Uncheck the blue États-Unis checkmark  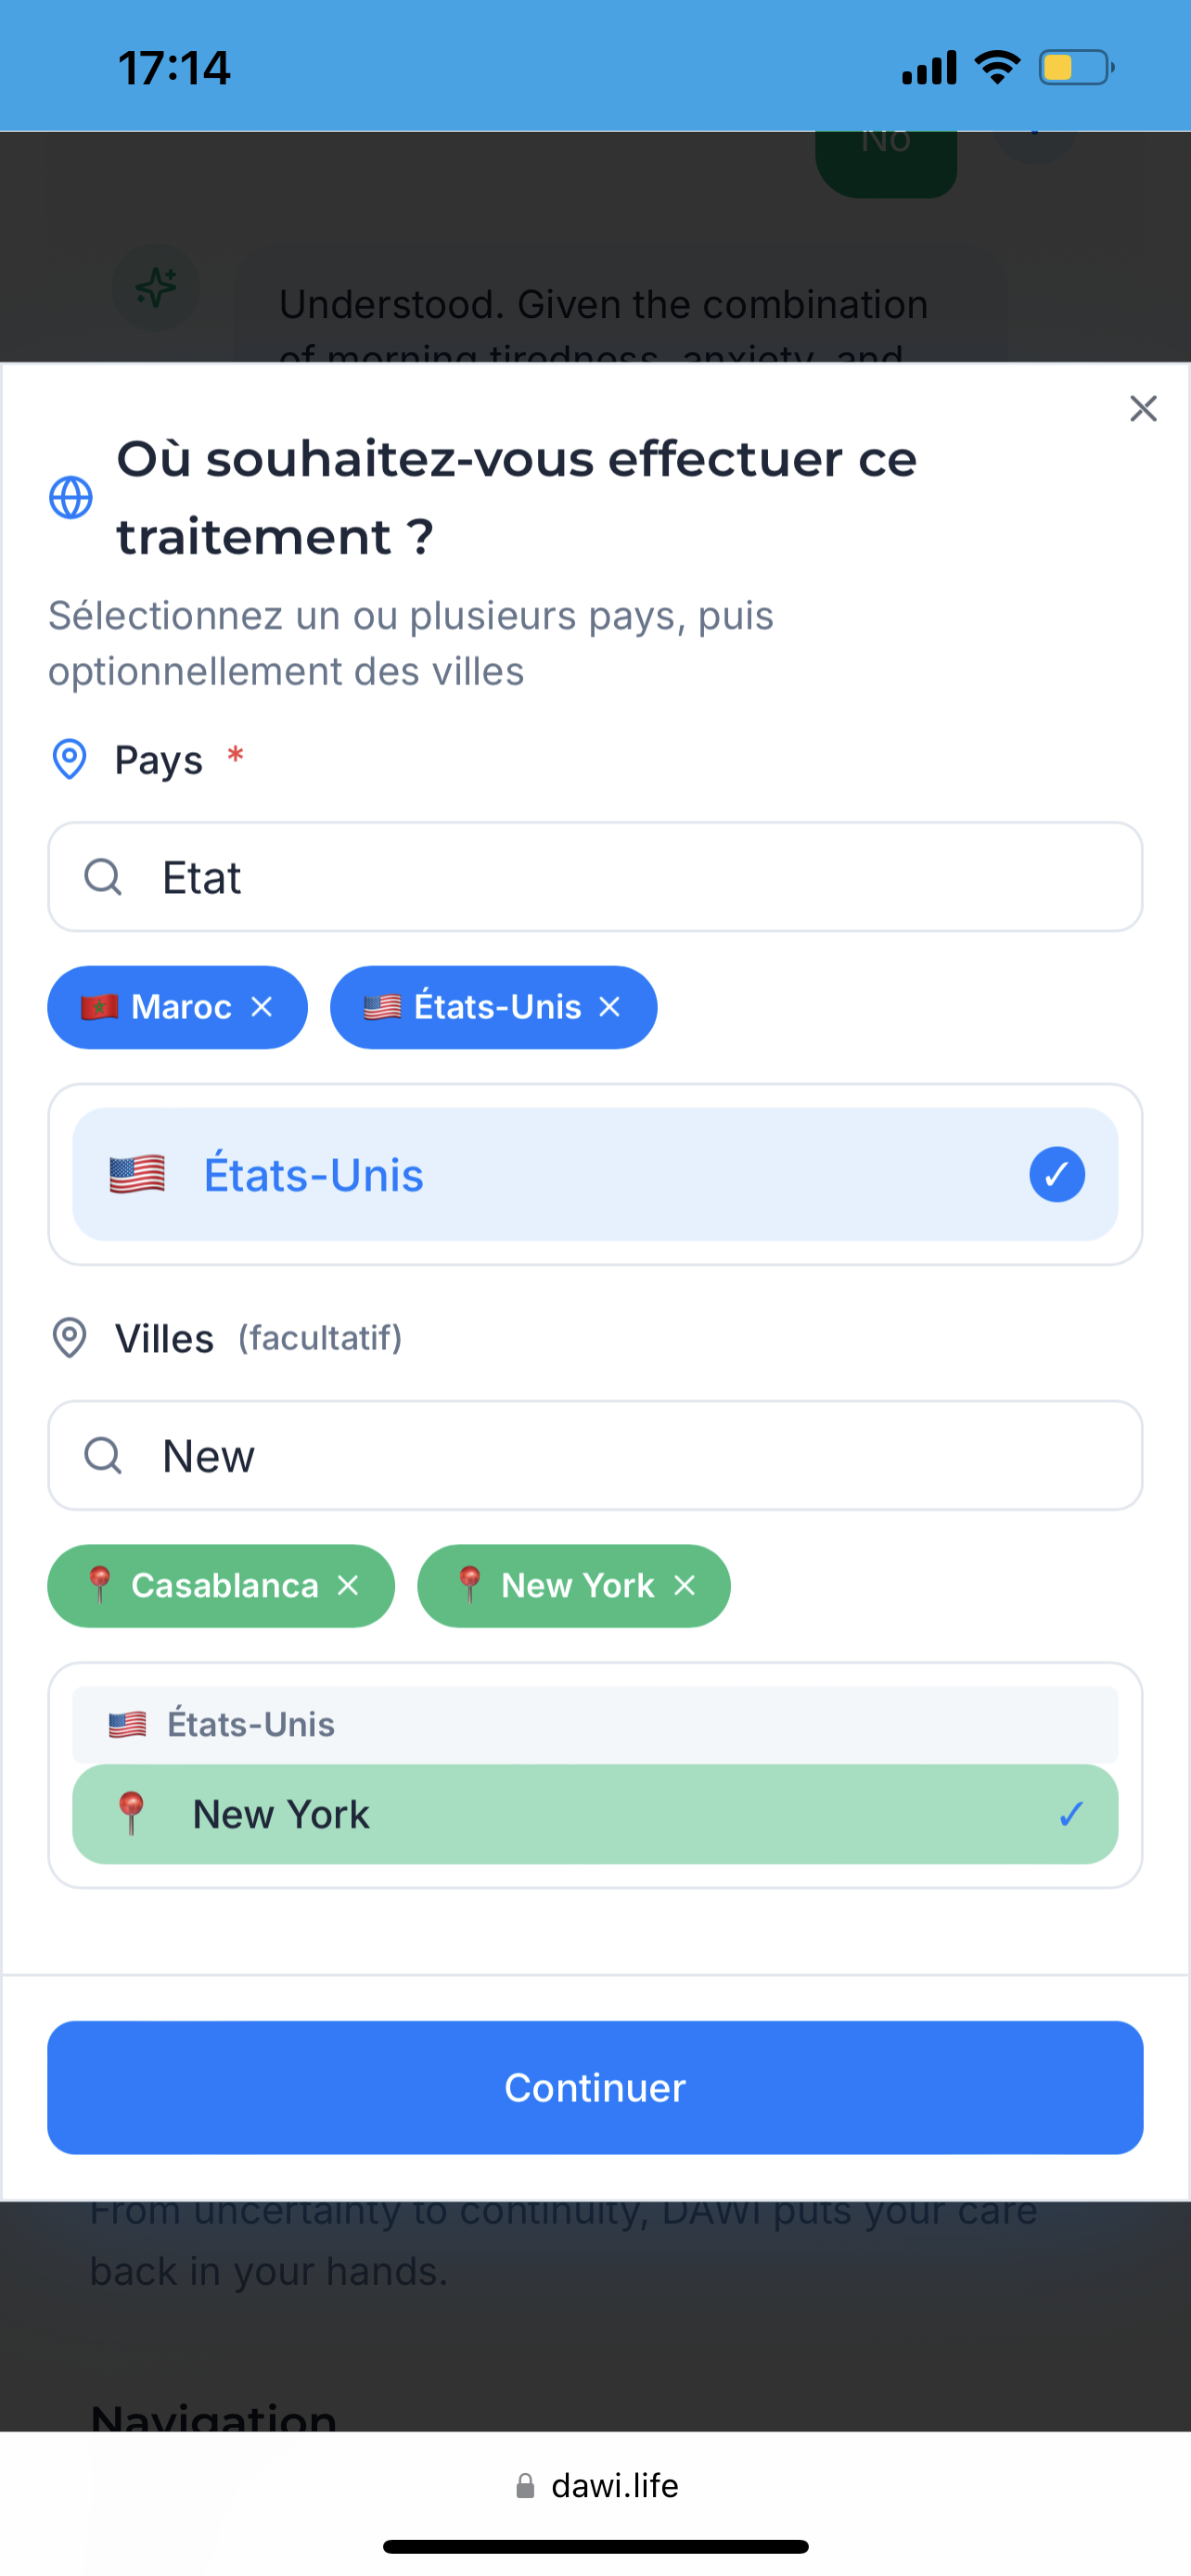[x=1057, y=1174]
